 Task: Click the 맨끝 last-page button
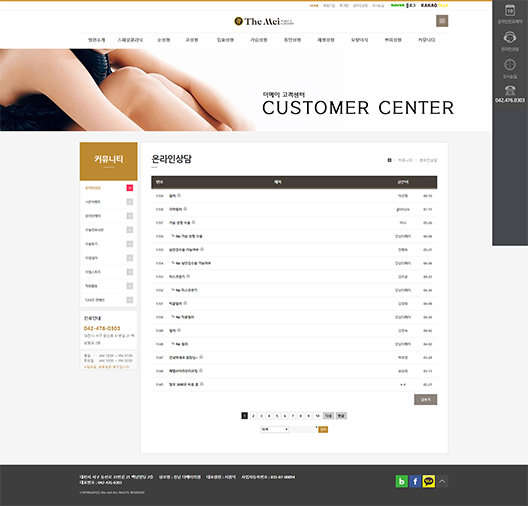pos(341,416)
